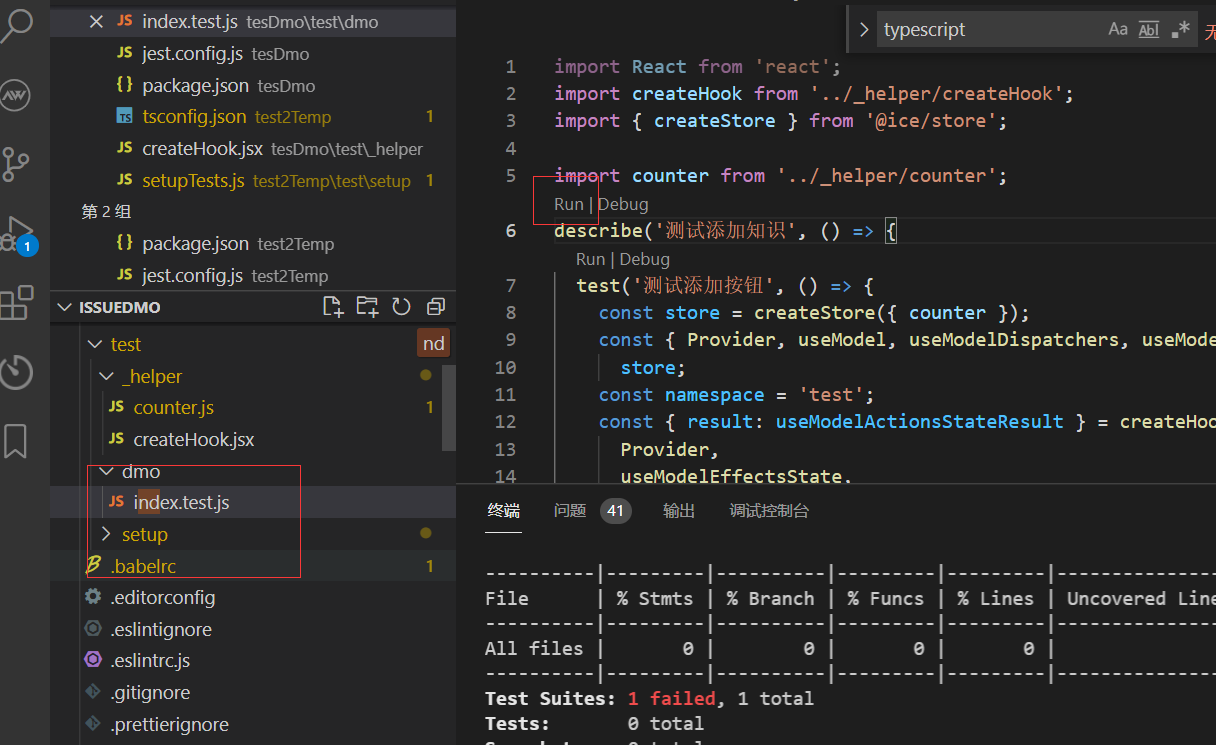The height and width of the screenshot is (745, 1216).
Task: Switch to the 调试控制台 debug console tab
Action: [769, 511]
